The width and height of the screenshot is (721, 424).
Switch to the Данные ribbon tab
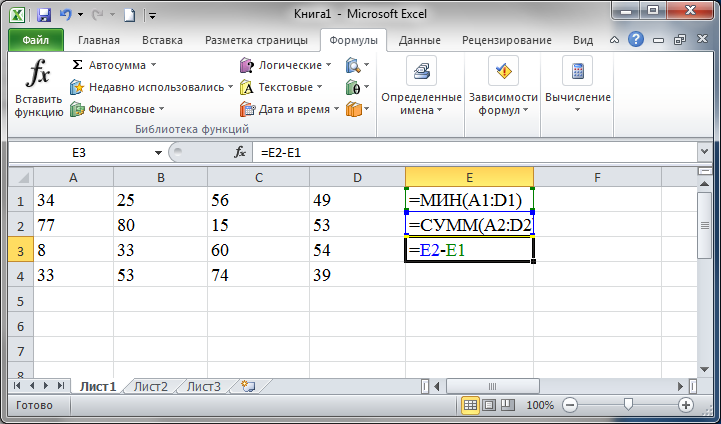pos(419,41)
